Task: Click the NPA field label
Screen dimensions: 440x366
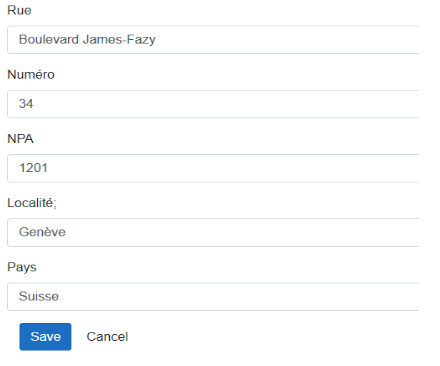Action: [x=20, y=139]
